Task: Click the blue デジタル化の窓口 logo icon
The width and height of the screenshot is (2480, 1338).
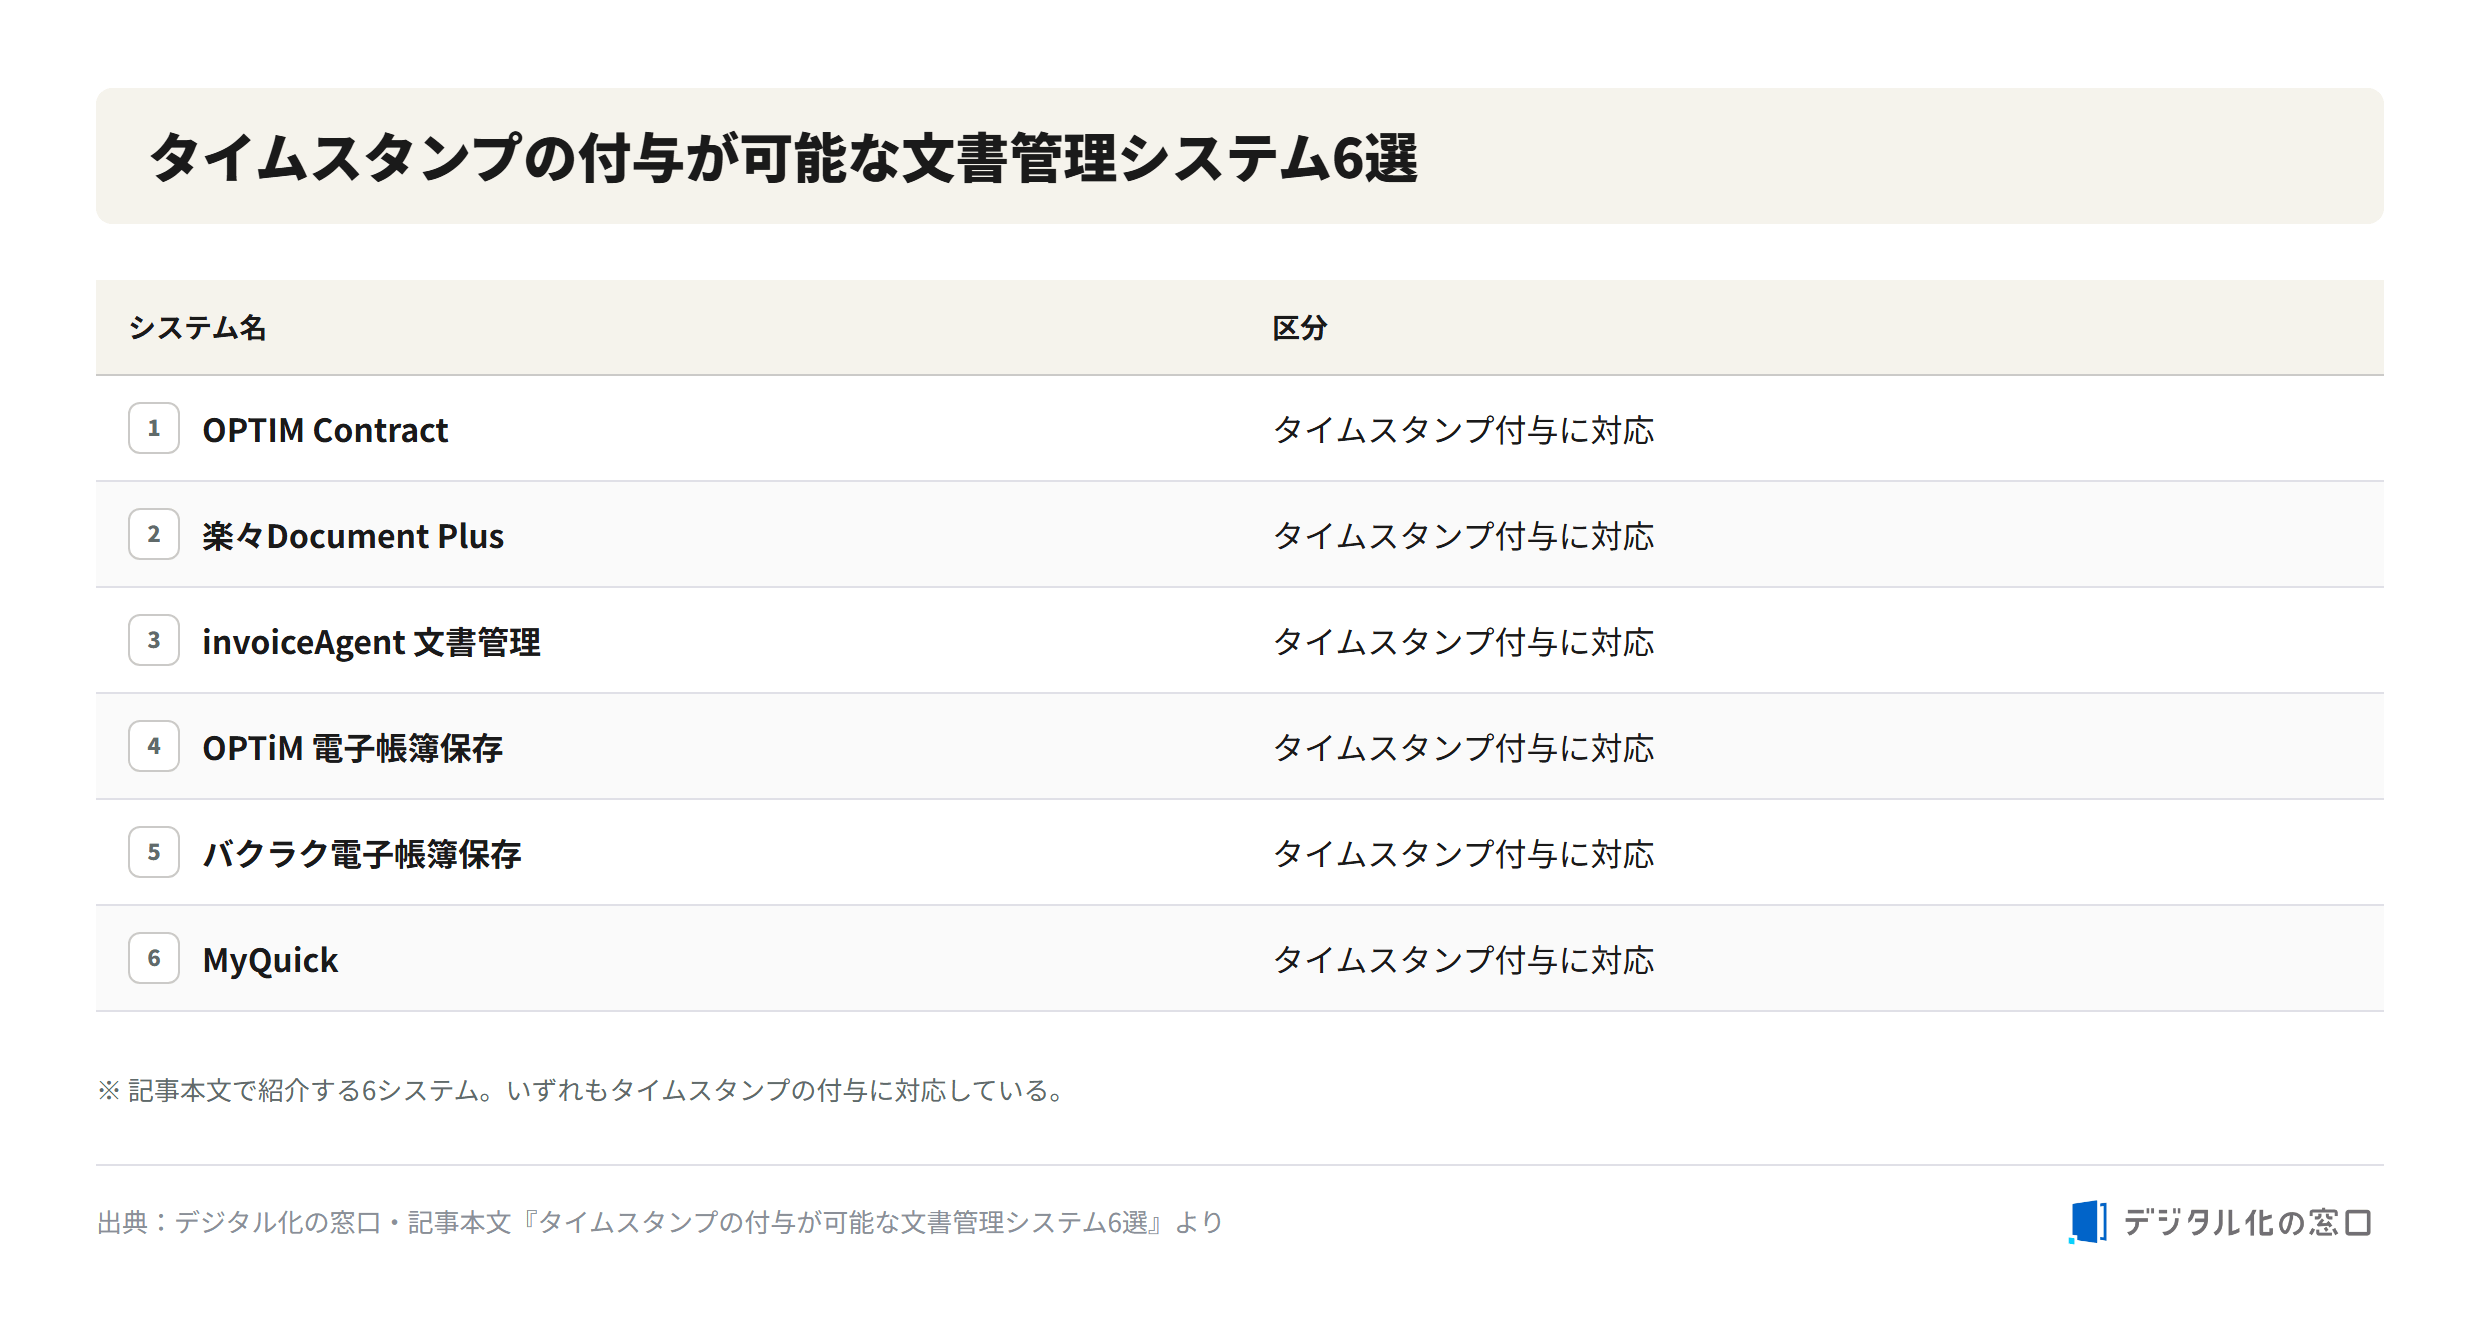Action: pyautogui.click(x=2087, y=1222)
